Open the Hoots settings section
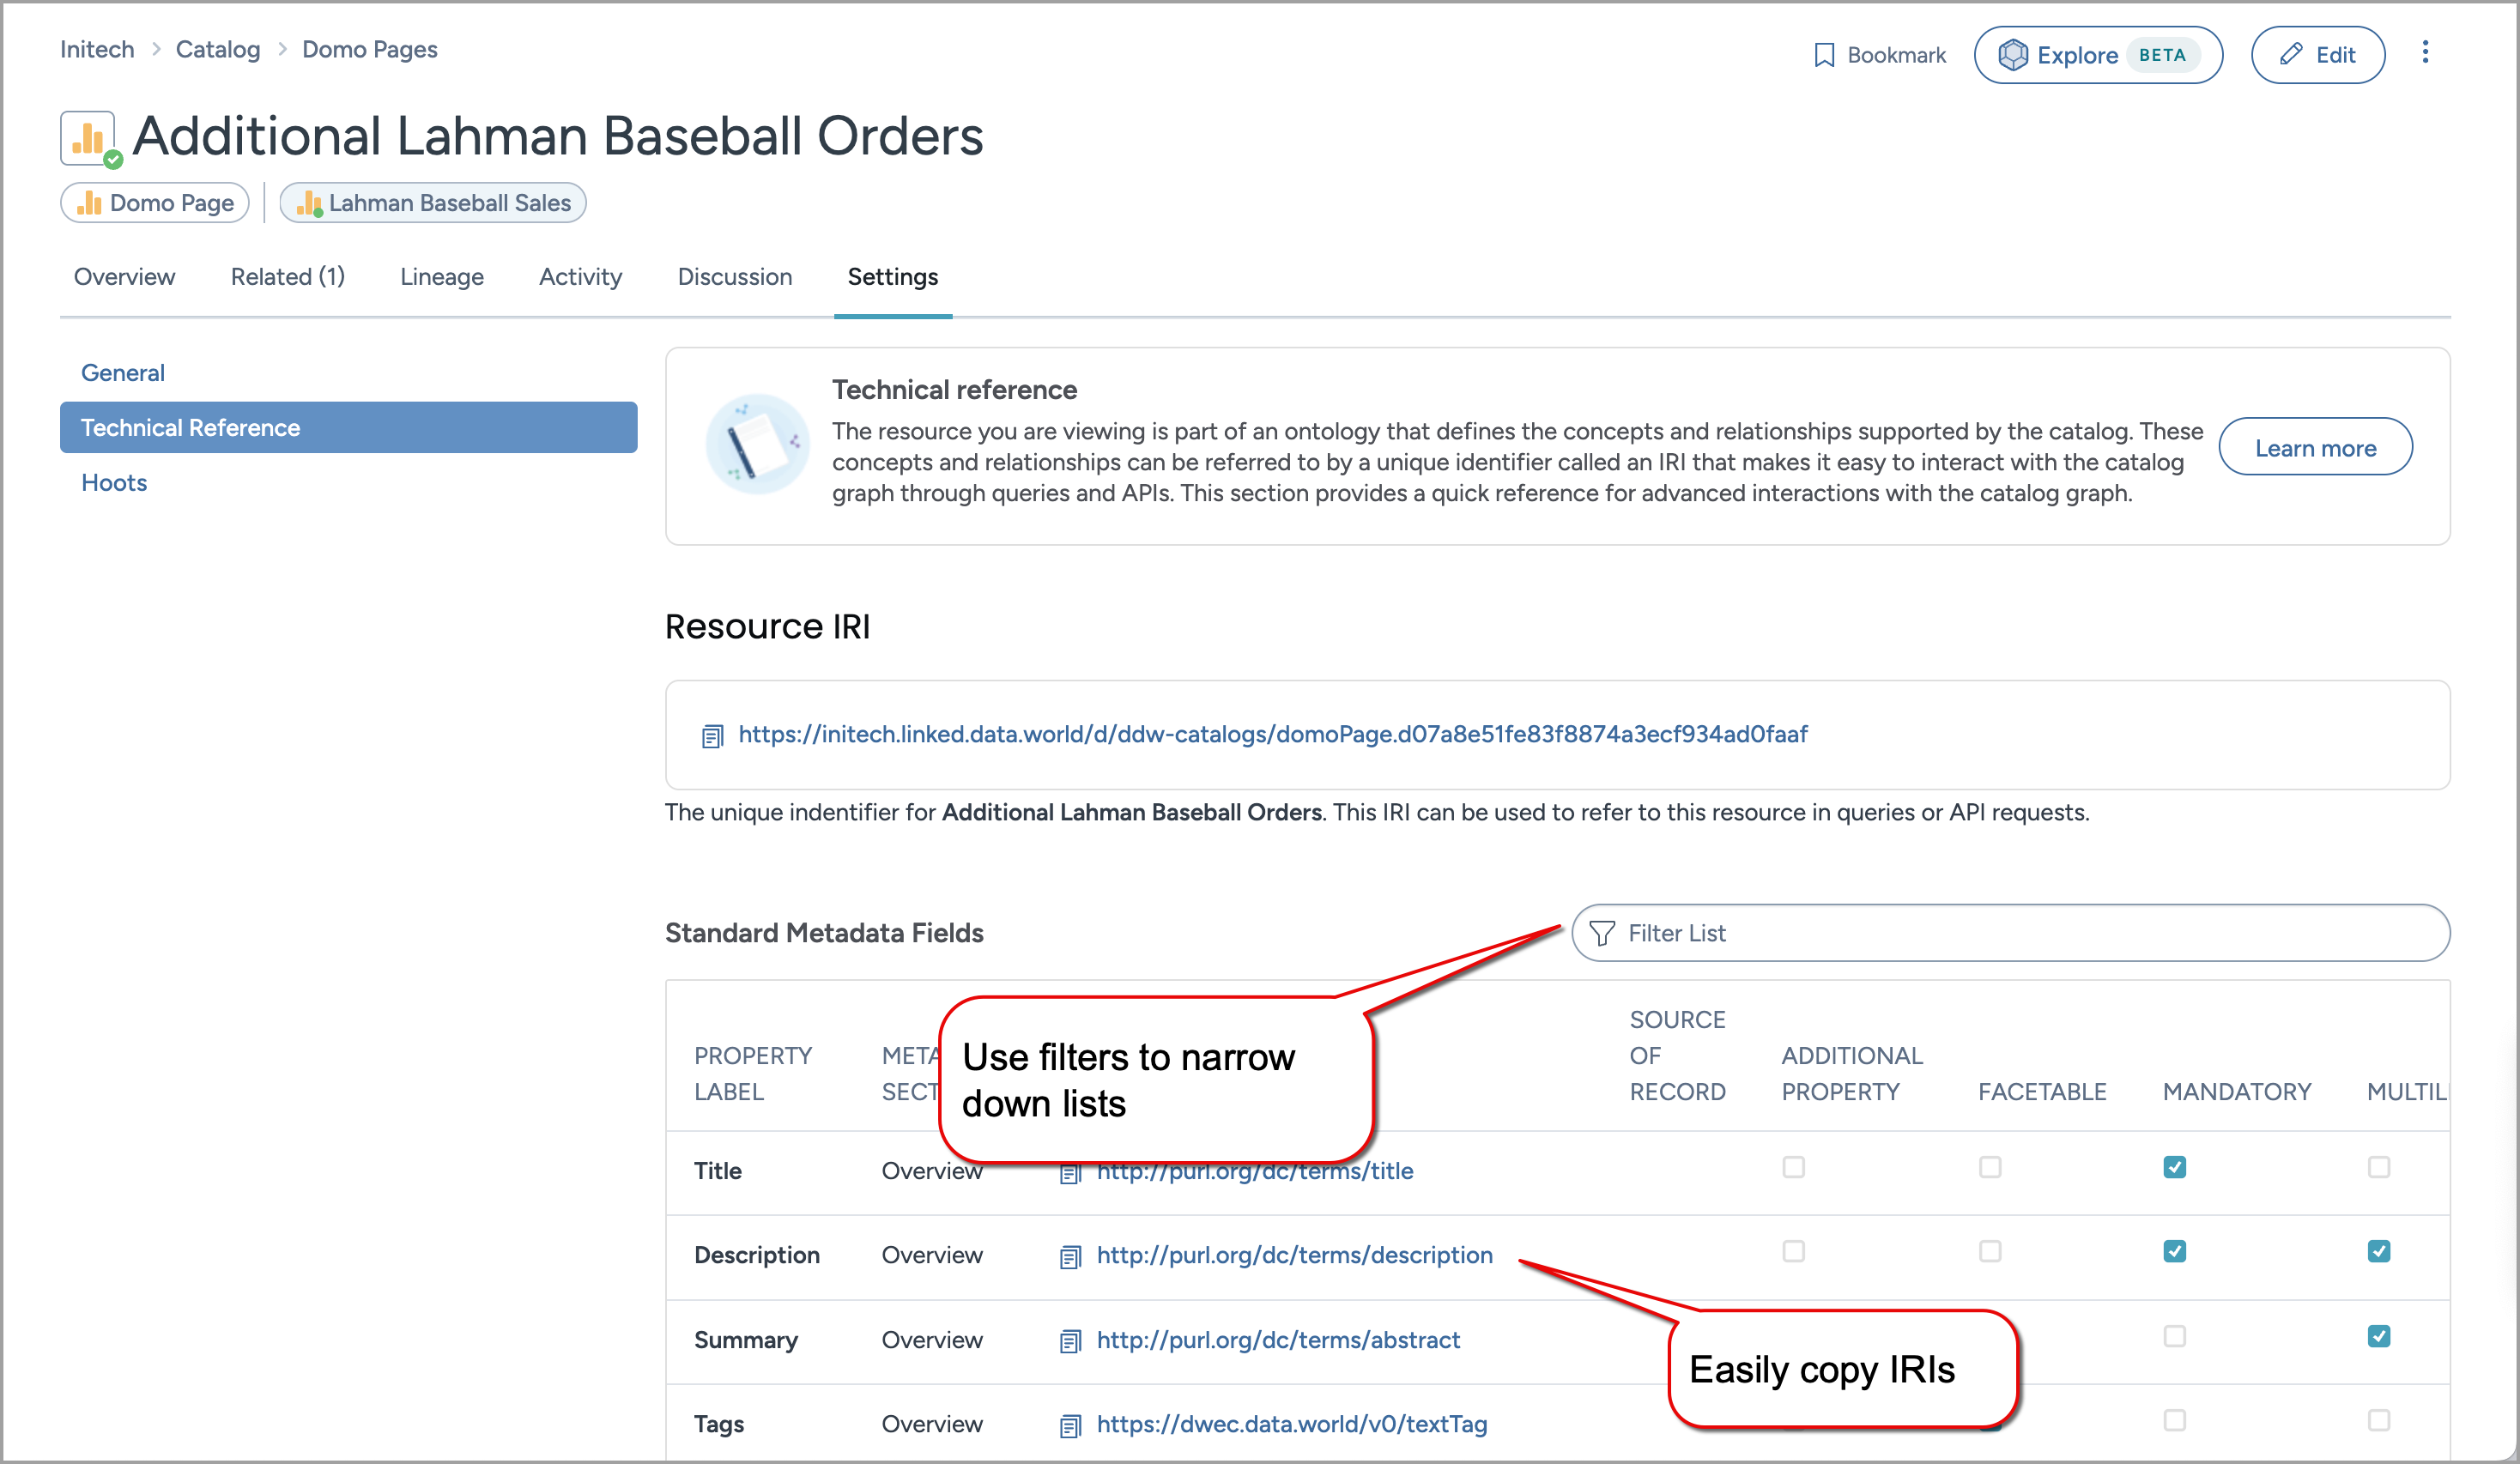This screenshot has height=1464, width=2520. tap(113, 482)
